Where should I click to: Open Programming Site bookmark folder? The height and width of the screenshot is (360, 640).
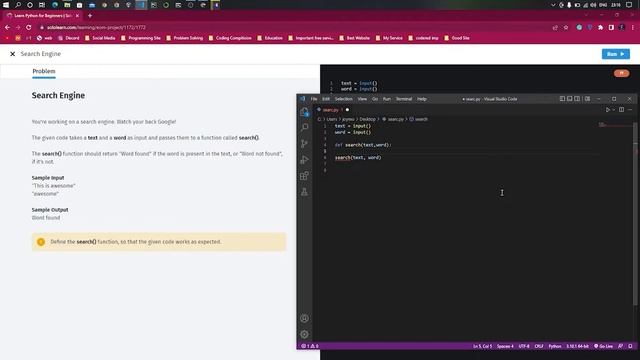click(x=141, y=38)
